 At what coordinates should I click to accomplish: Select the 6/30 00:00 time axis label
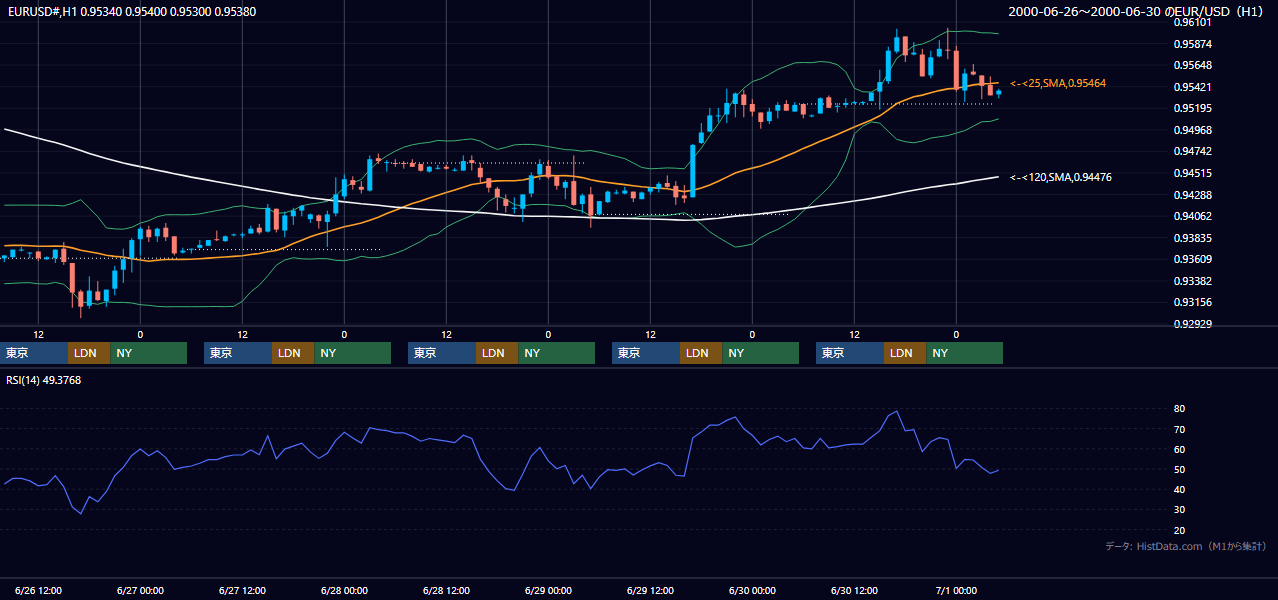coord(752,591)
